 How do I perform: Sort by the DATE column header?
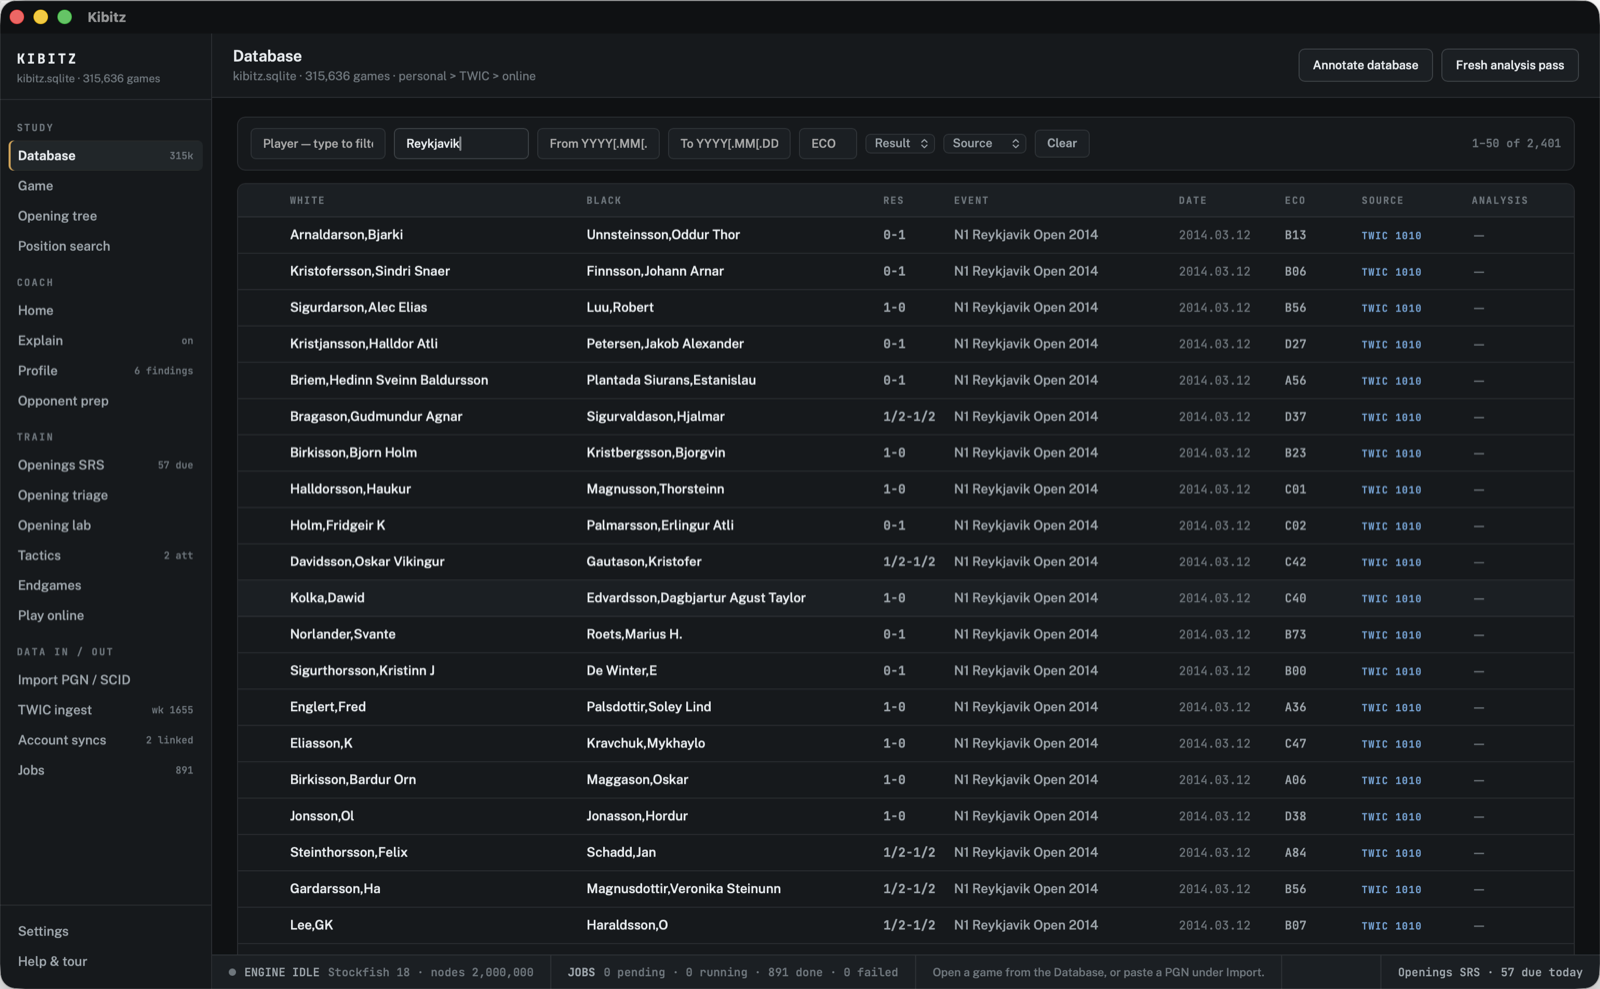1192,200
